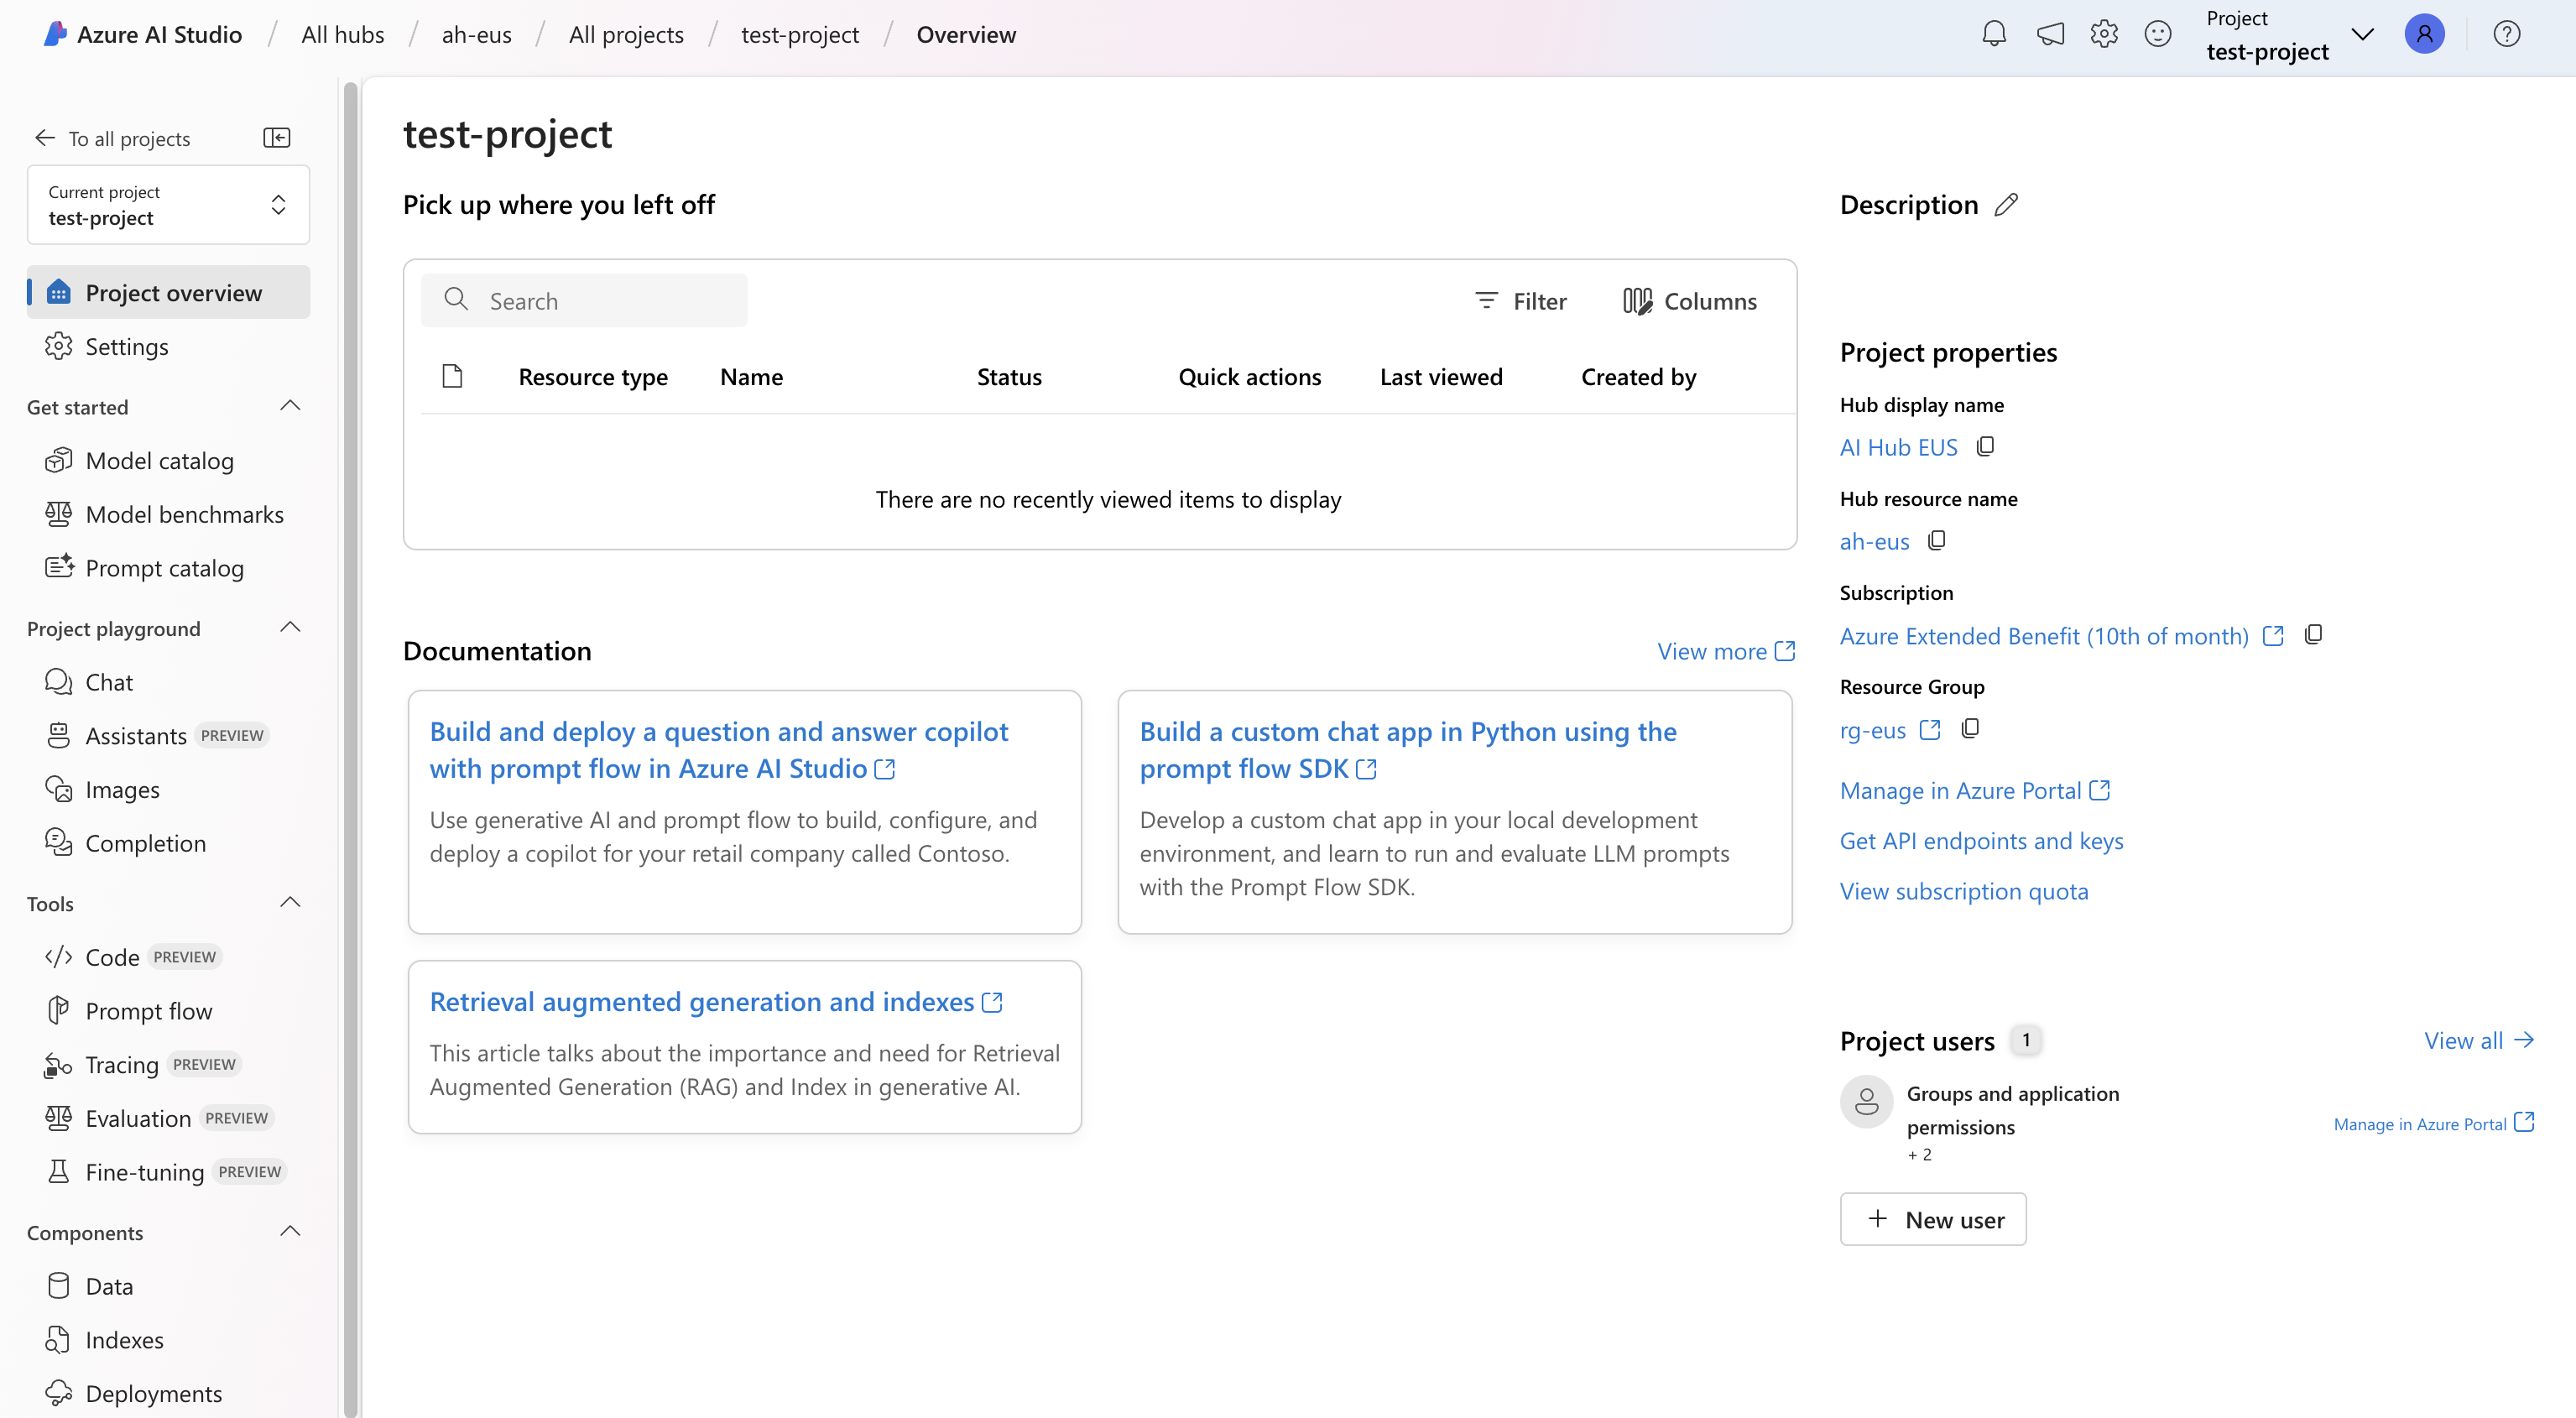Viewport: 2576px width, 1418px height.
Task: Go to All projects breadcrumb
Action: (x=626, y=35)
